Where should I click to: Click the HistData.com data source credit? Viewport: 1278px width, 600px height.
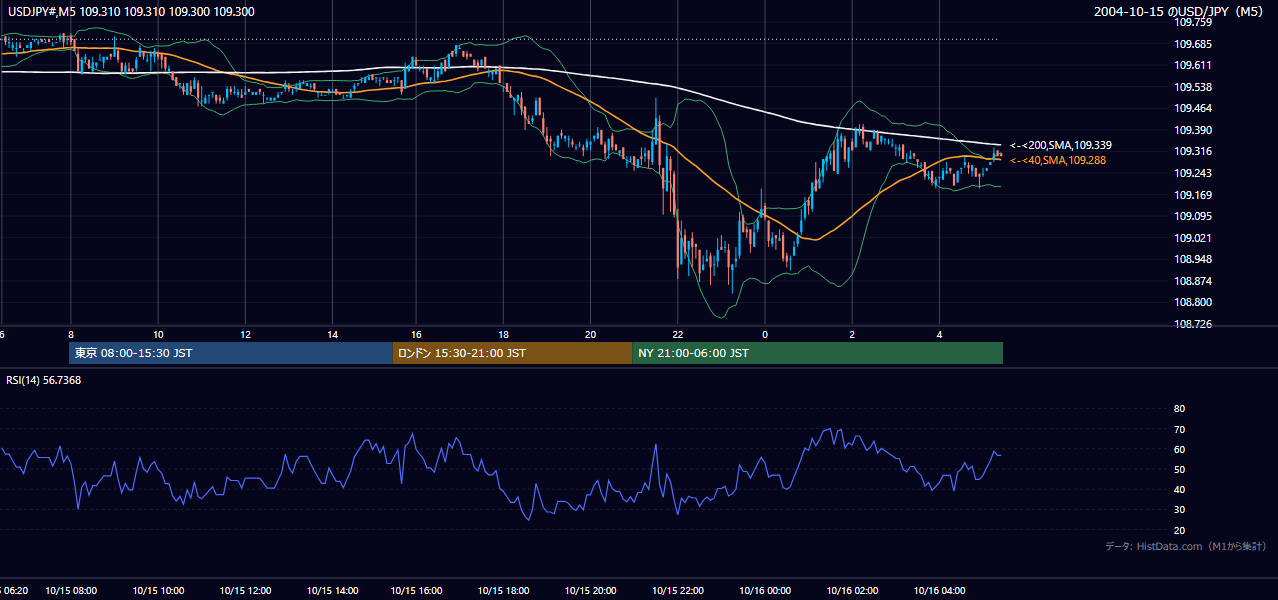click(x=1186, y=546)
